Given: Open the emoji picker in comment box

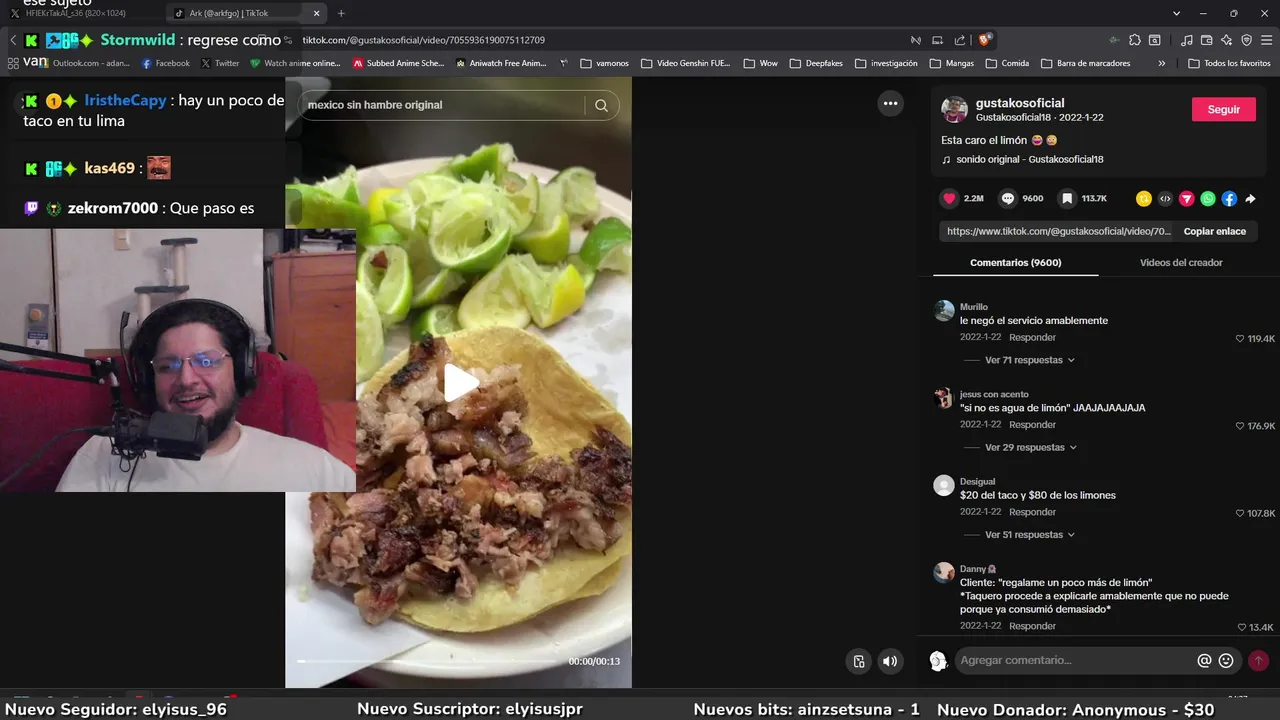Looking at the screenshot, I should pos(1226,660).
